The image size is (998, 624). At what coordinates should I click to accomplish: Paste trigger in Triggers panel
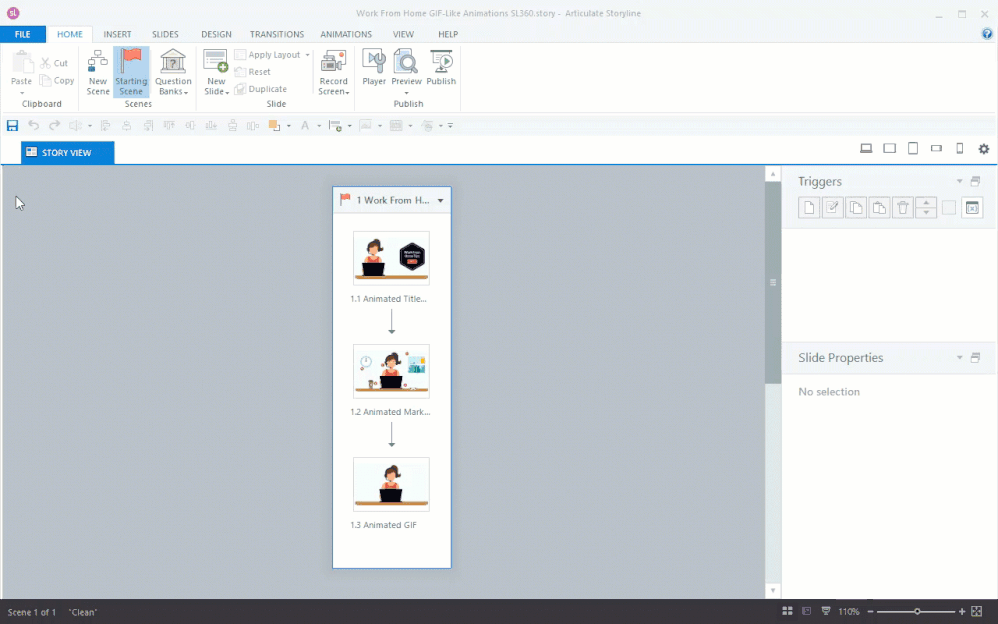(x=879, y=208)
